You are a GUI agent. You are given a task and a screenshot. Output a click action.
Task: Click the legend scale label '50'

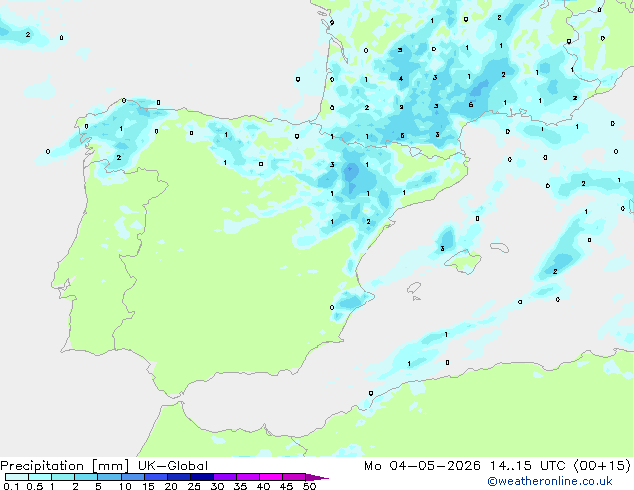309,486
